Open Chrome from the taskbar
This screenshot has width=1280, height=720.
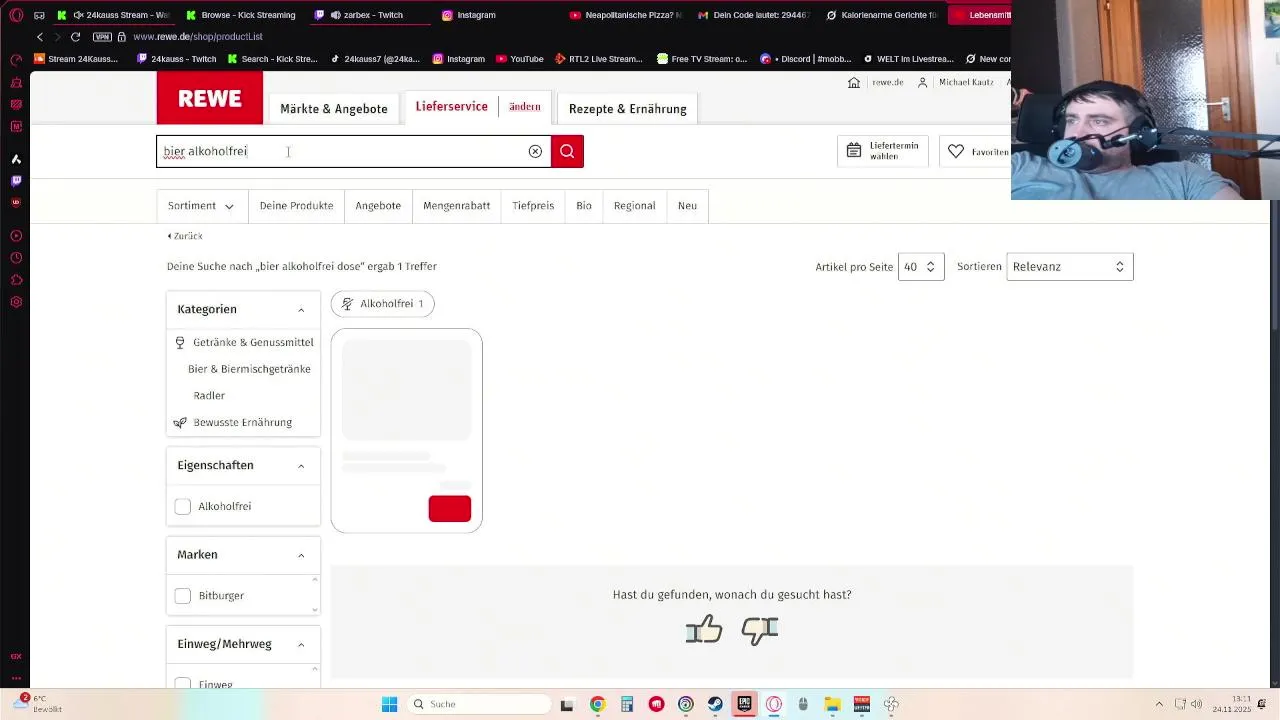point(597,704)
